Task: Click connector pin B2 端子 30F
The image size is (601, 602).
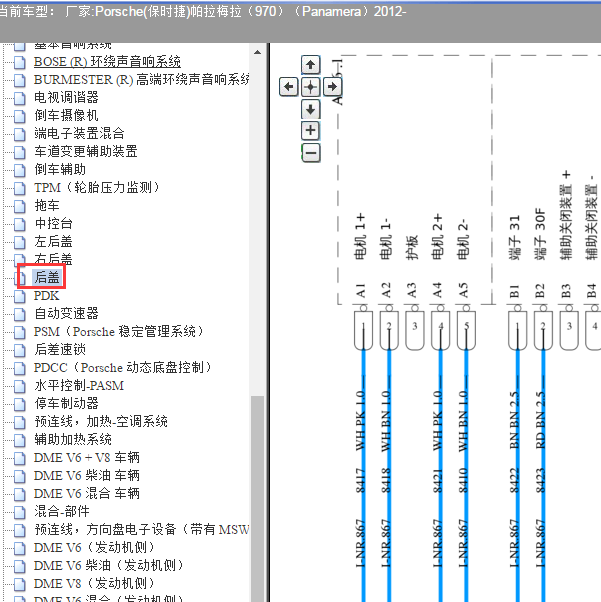Action: [x=543, y=331]
